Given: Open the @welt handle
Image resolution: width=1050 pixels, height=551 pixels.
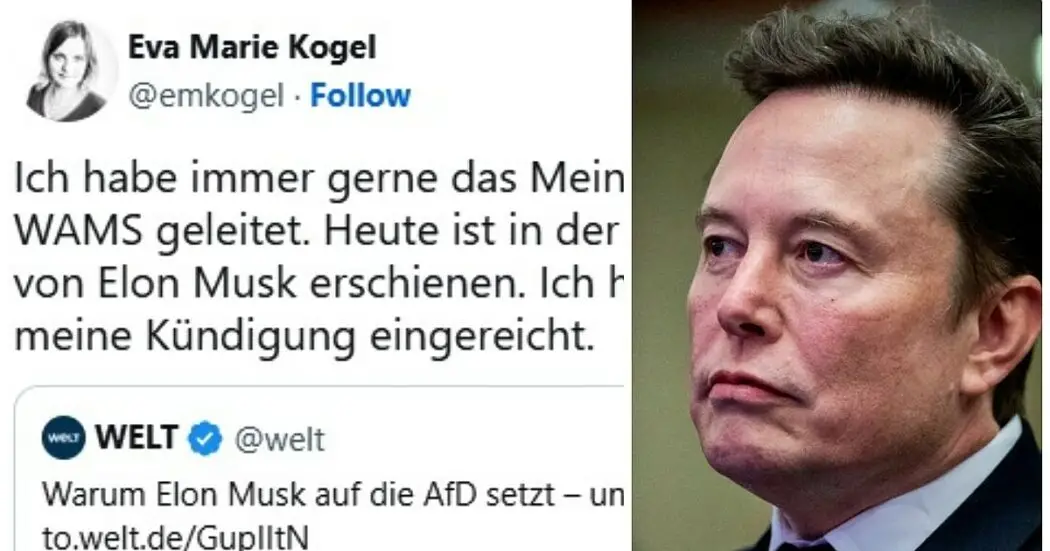Looking at the screenshot, I should tap(279, 440).
